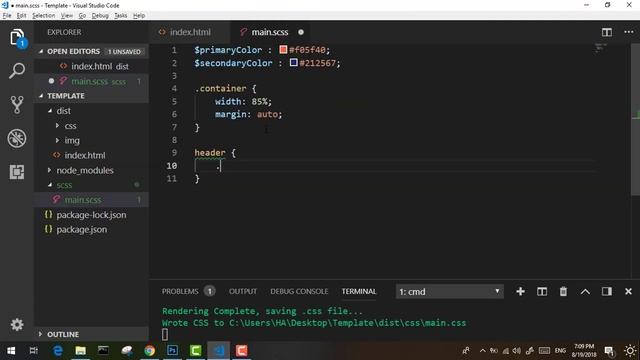Viewport: 640px width, 360px height.
Task: Open package.json in the file tree
Action: coord(82,229)
